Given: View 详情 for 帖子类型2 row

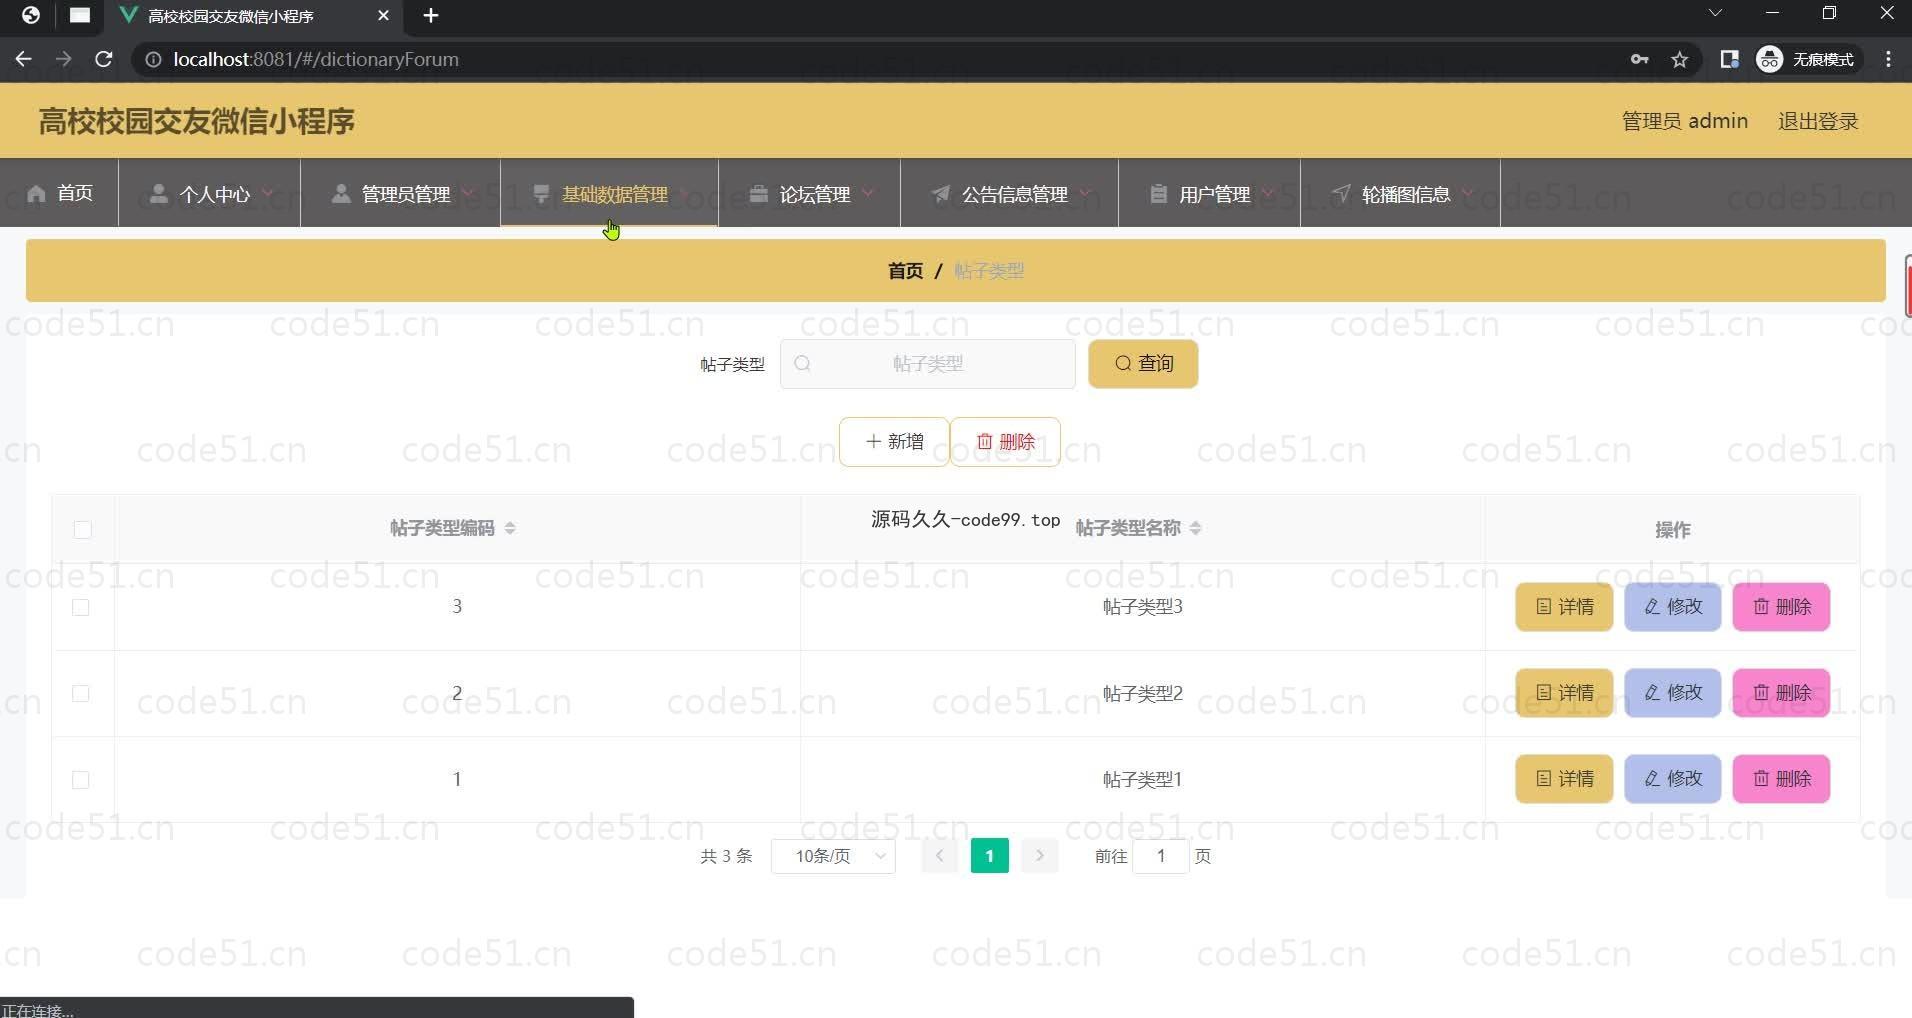Looking at the screenshot, I should 1564,693.
